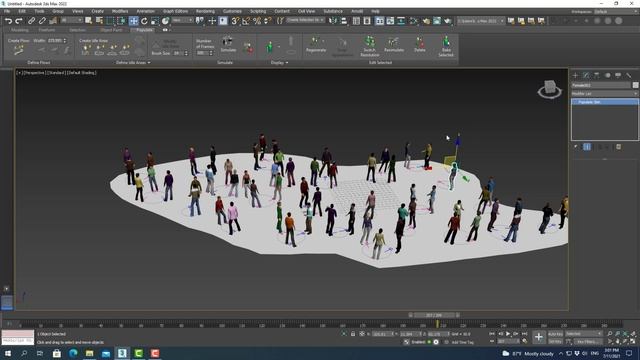Screen dimensions: 640x360
Task: Click the Delete populate icon
Action: [420, 44]
